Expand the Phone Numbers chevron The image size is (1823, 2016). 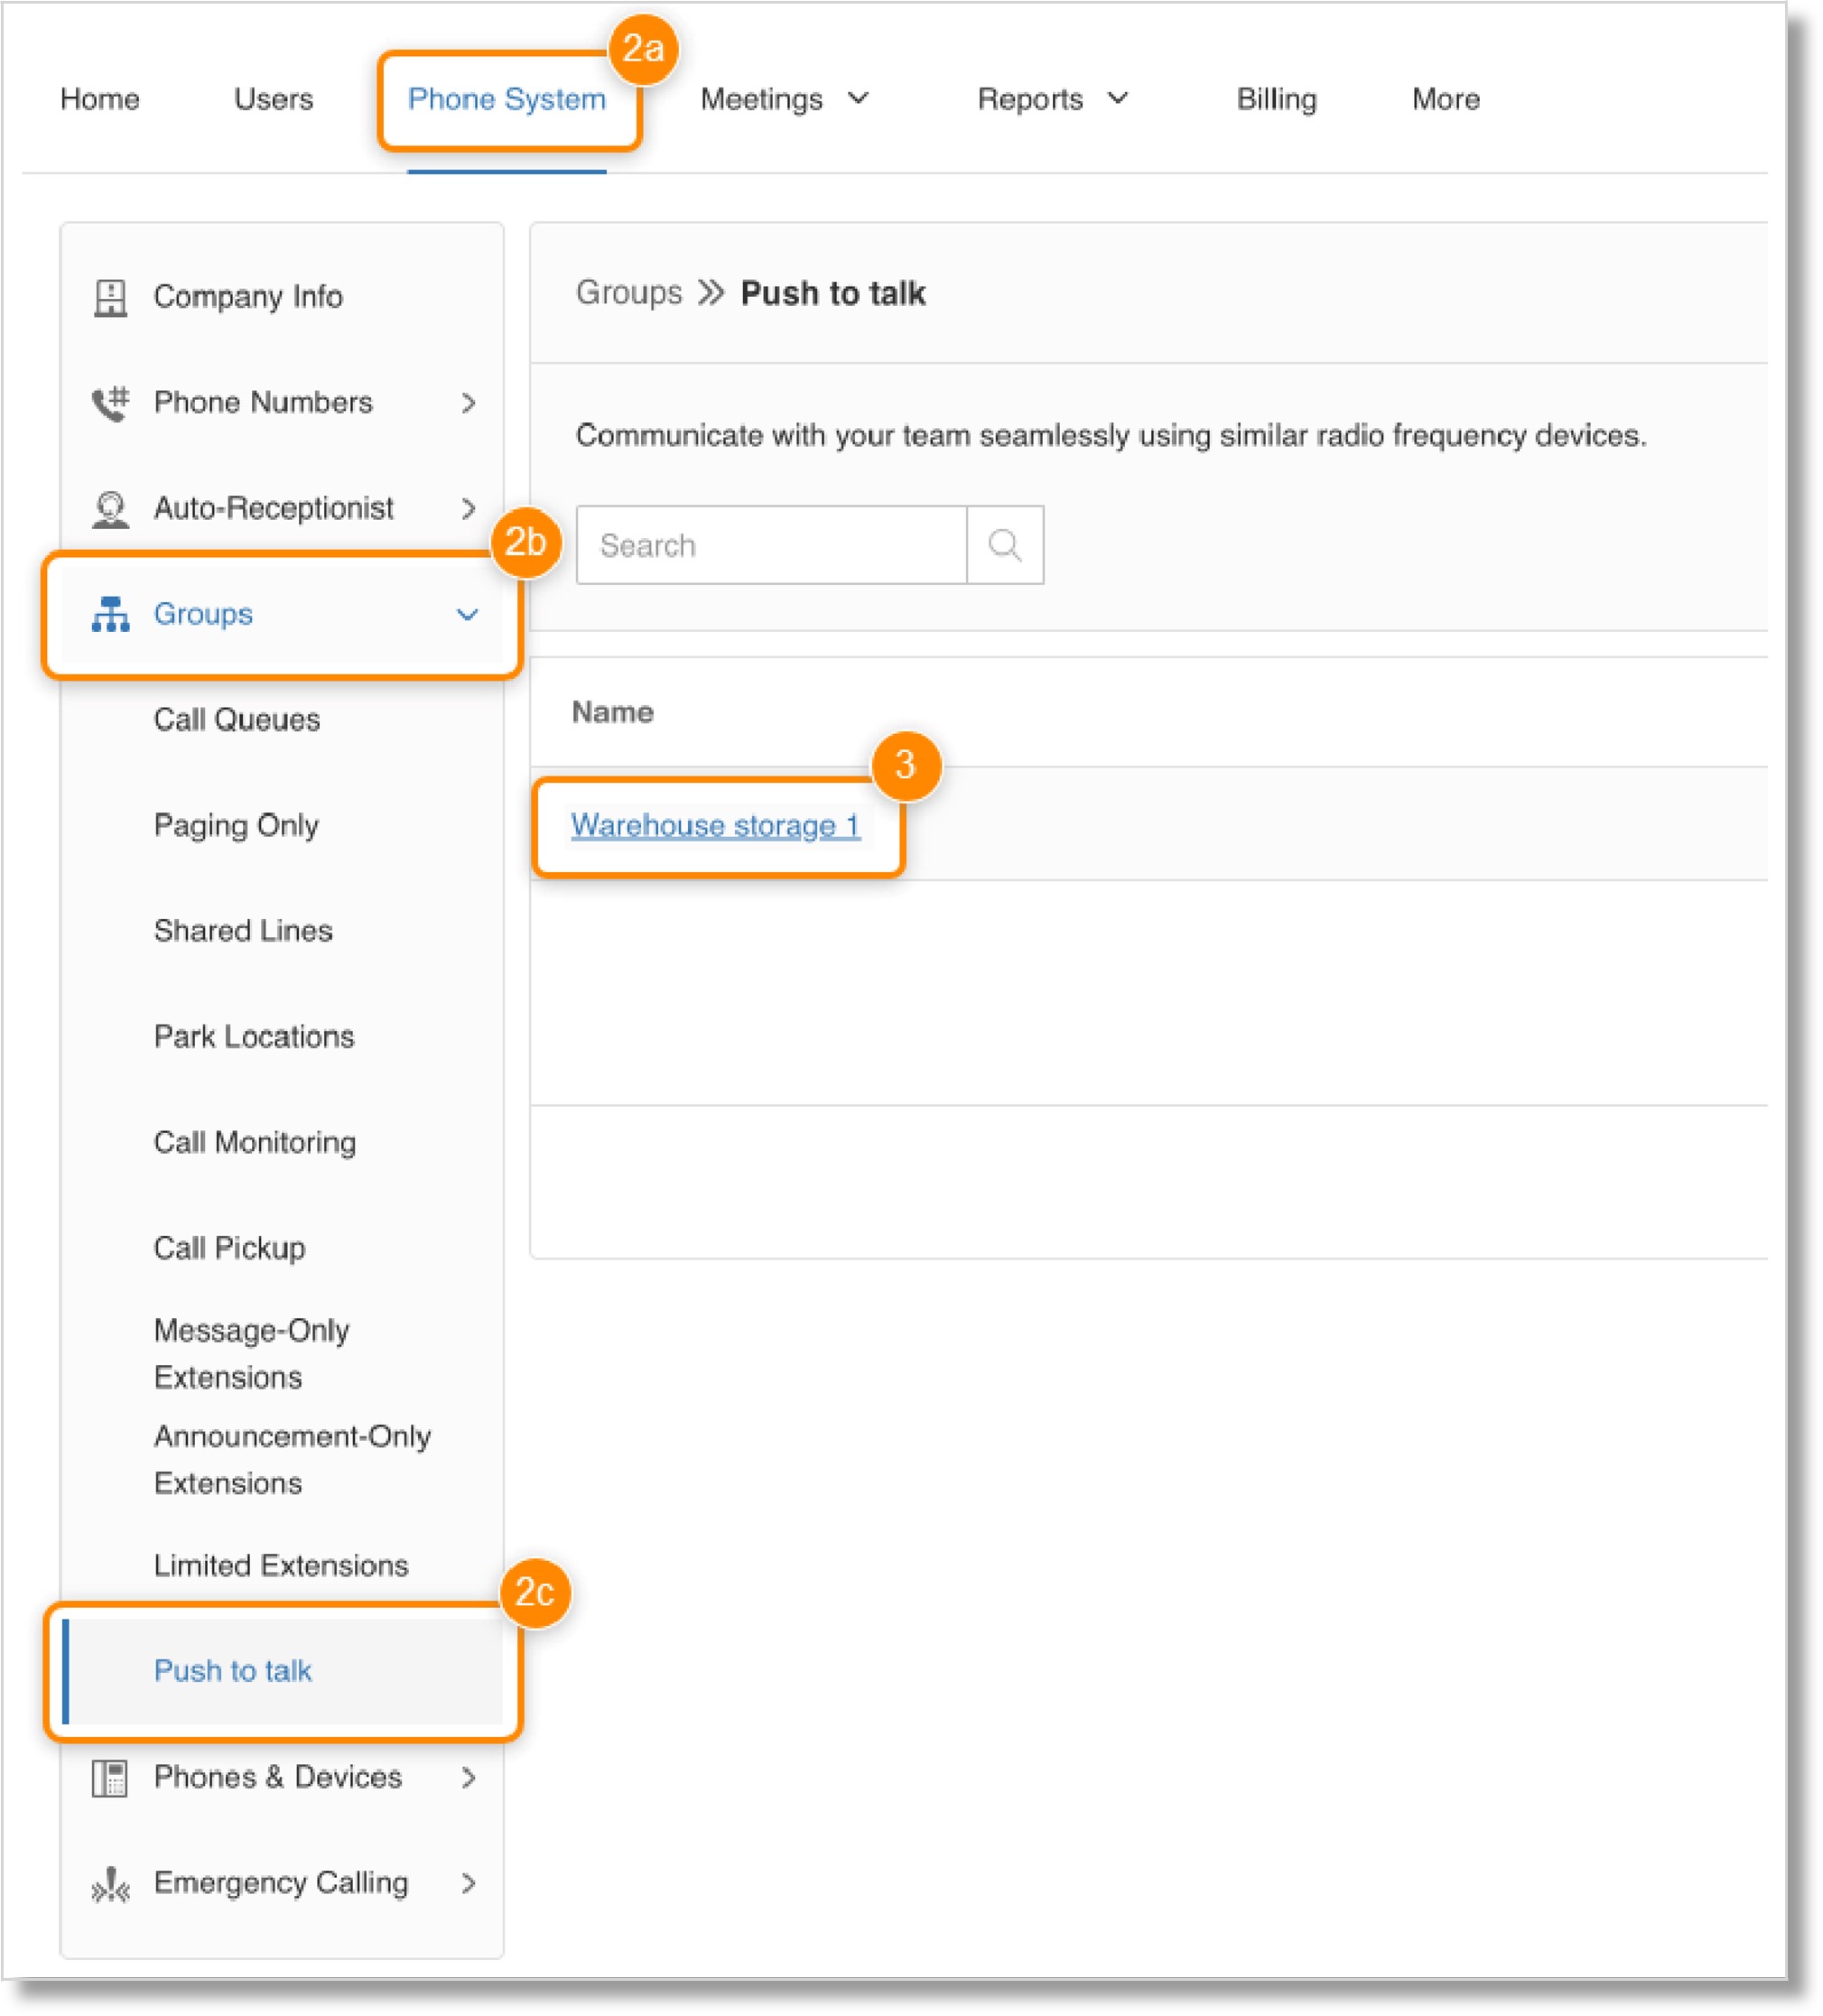coord(468,403)
